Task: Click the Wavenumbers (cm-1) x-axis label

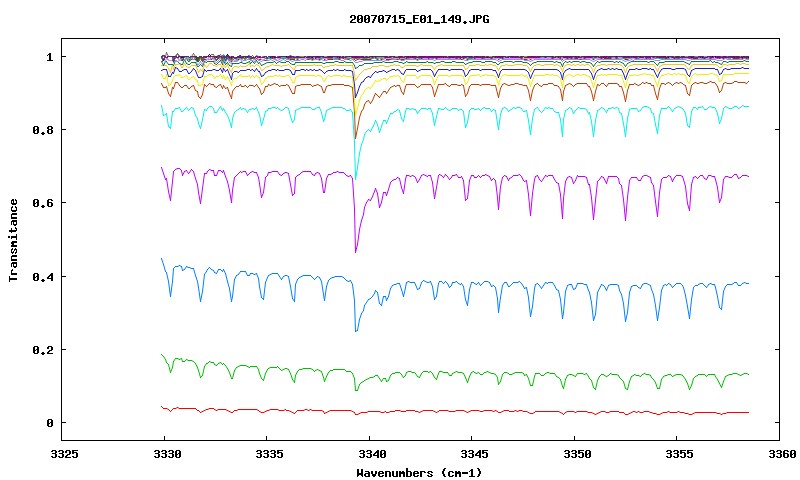Action: click(419, 473)
